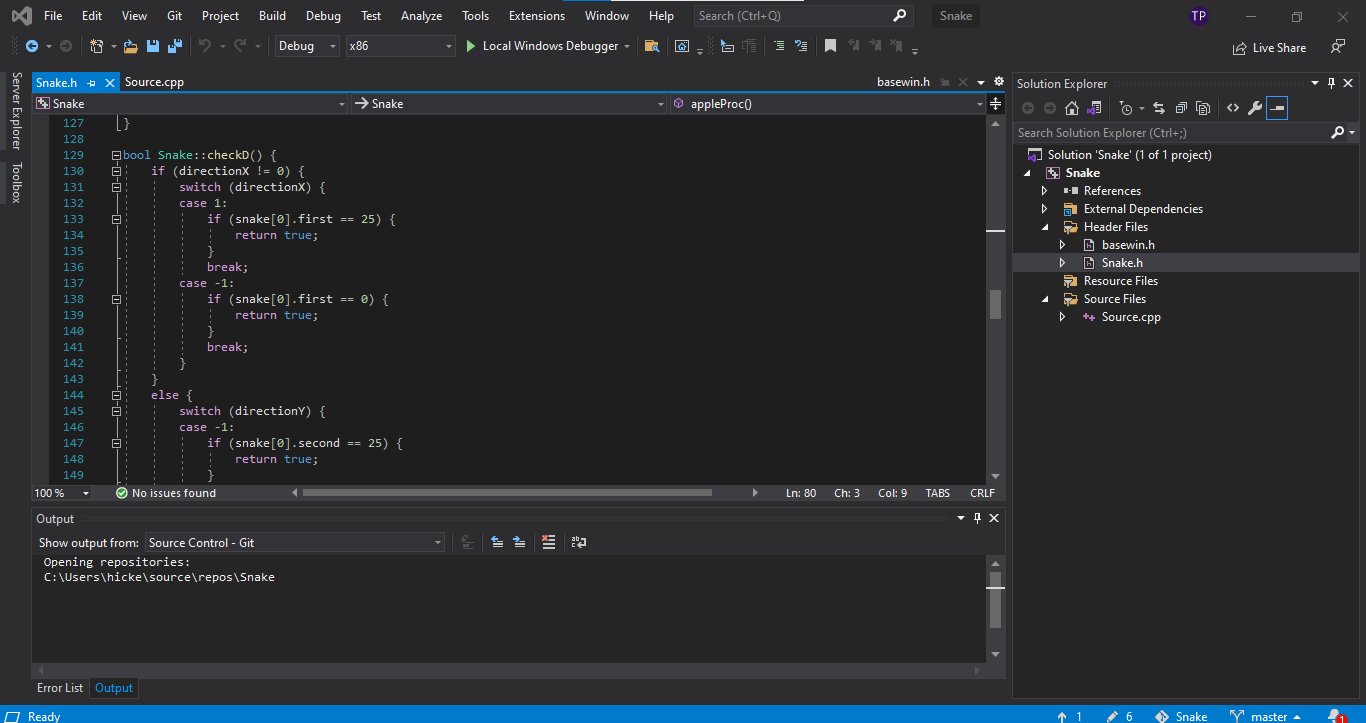Viewport: 1366px width, 723px height.
Task: Click the bookmark toggle icon in toolbar
Action: [x=830, y=46]
